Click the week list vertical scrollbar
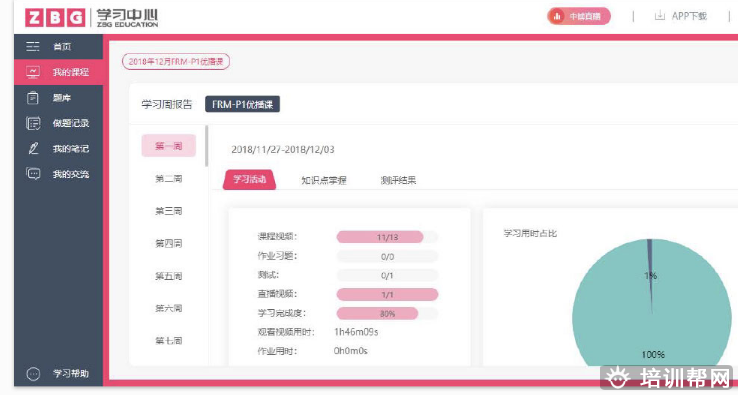The image size is (738, 395). point(207,146)
